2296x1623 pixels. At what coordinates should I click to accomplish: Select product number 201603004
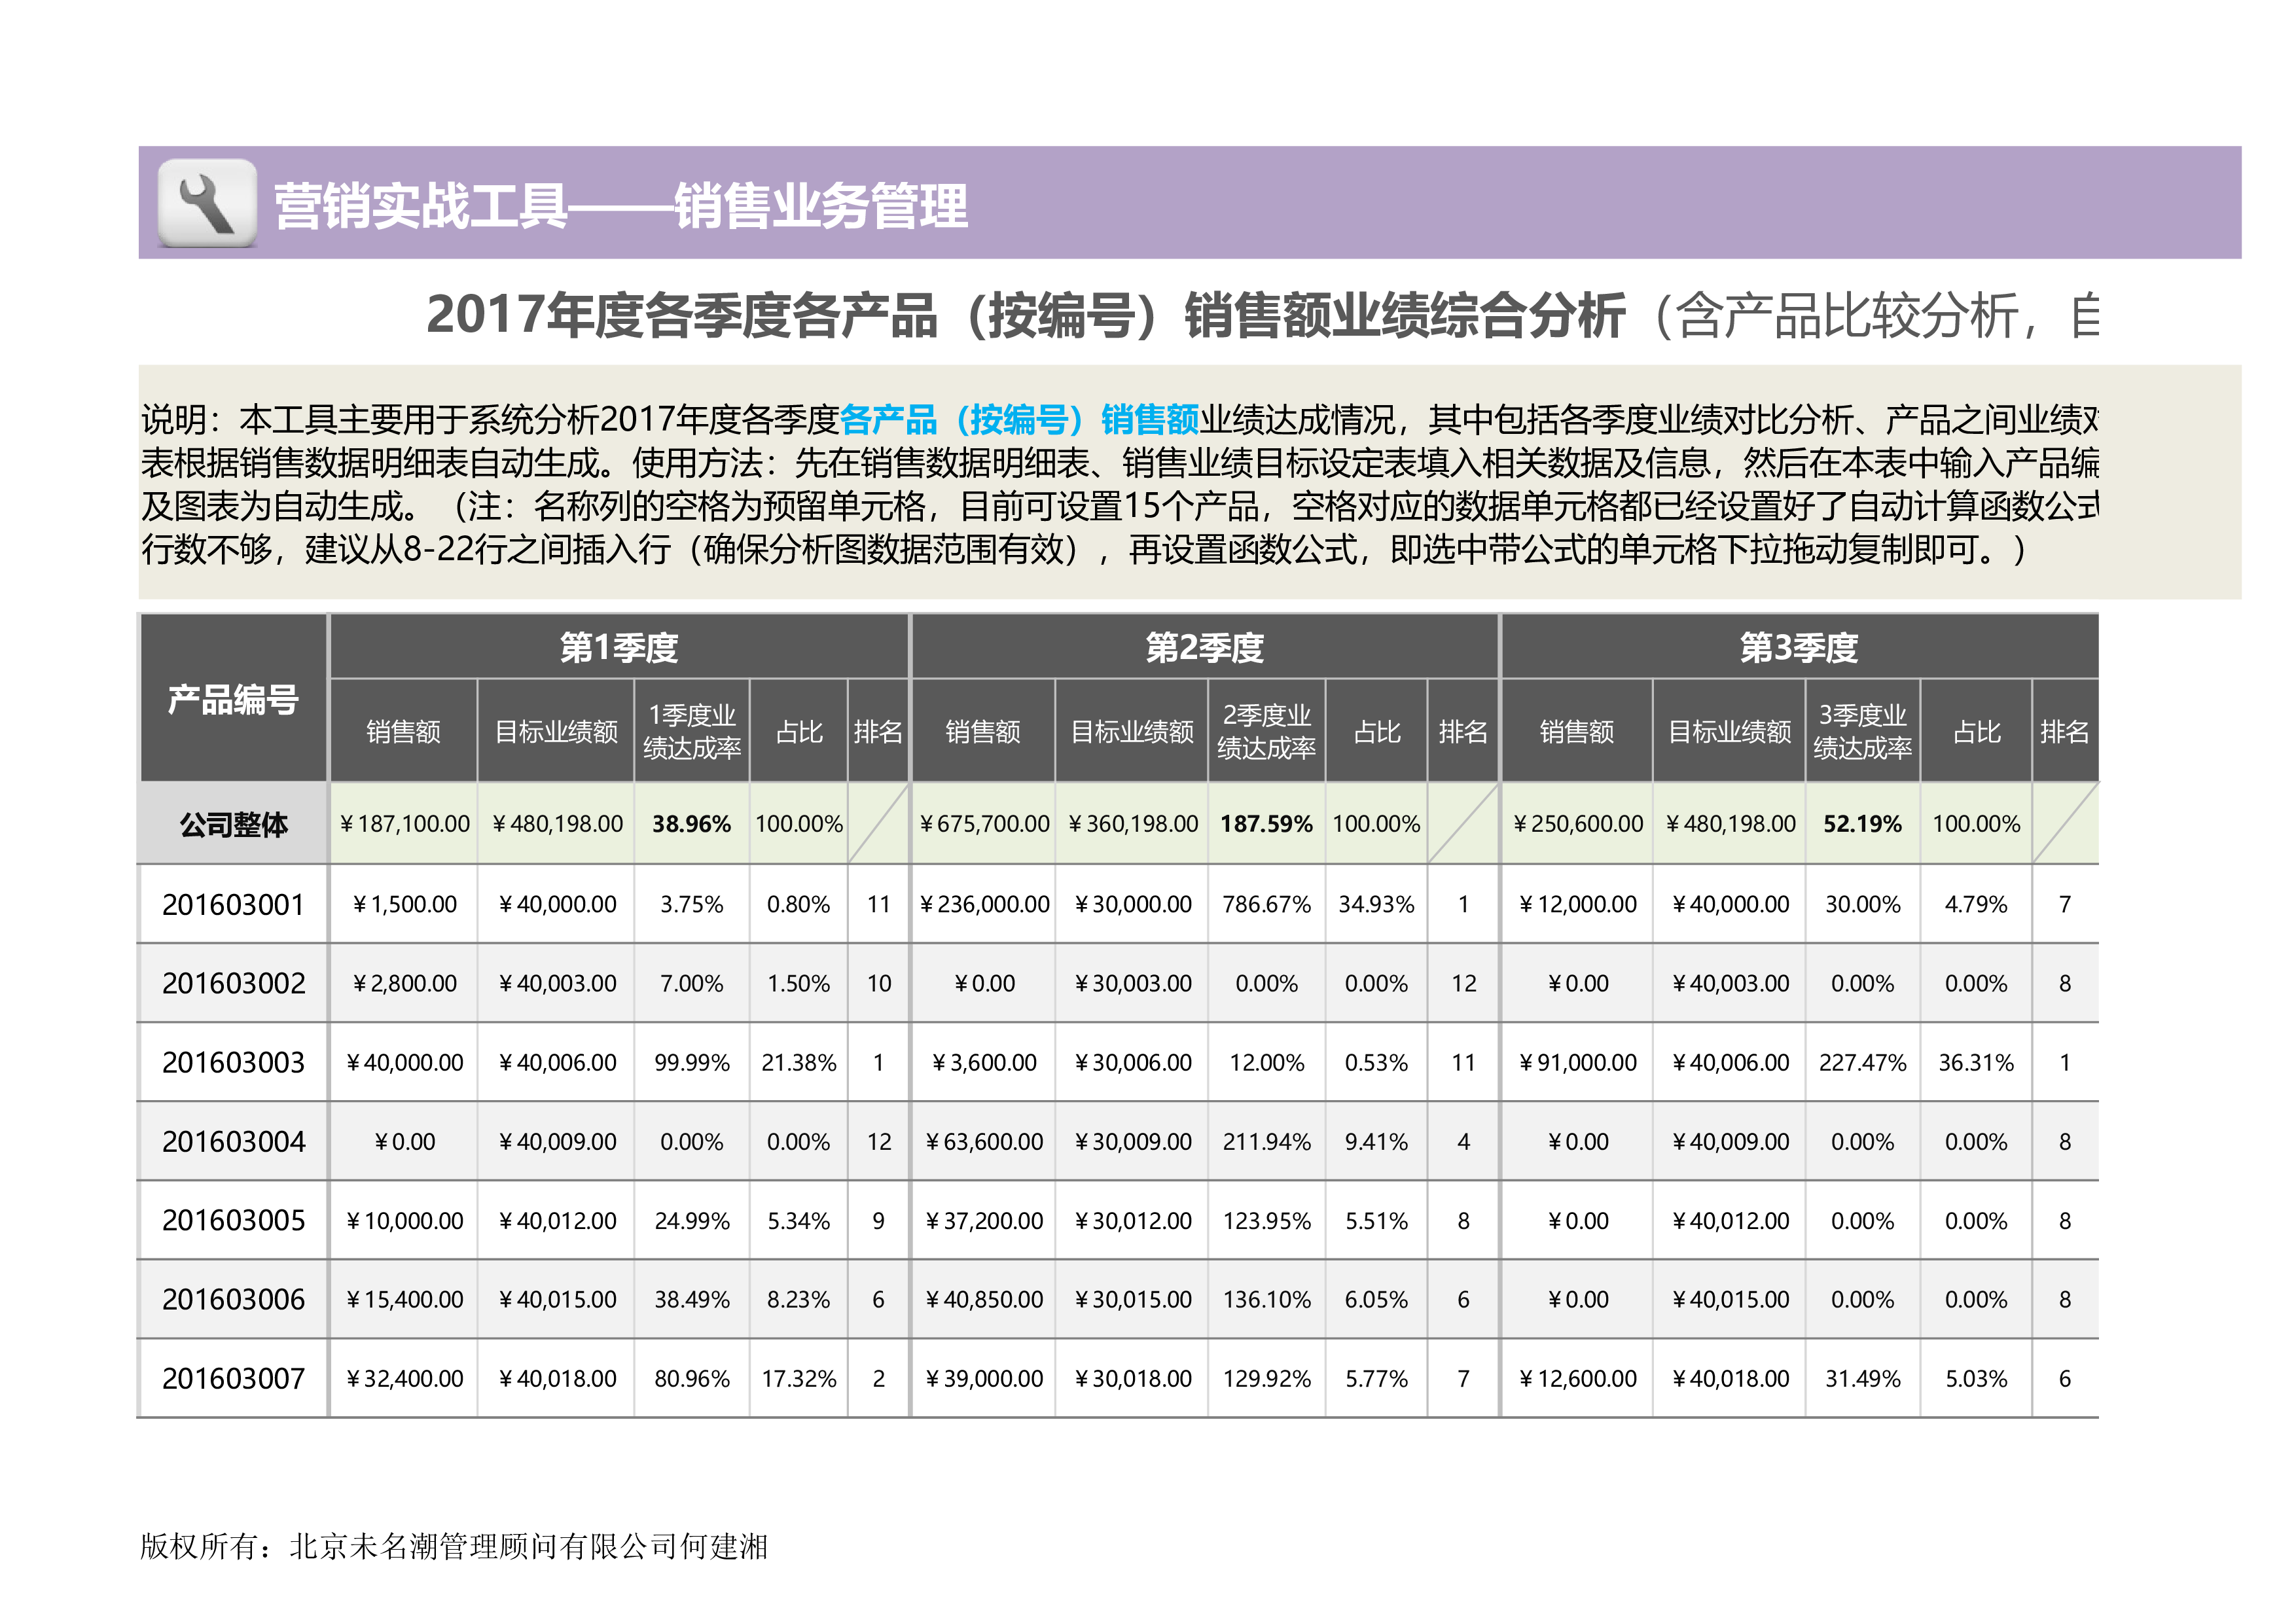pos(233,1142)
